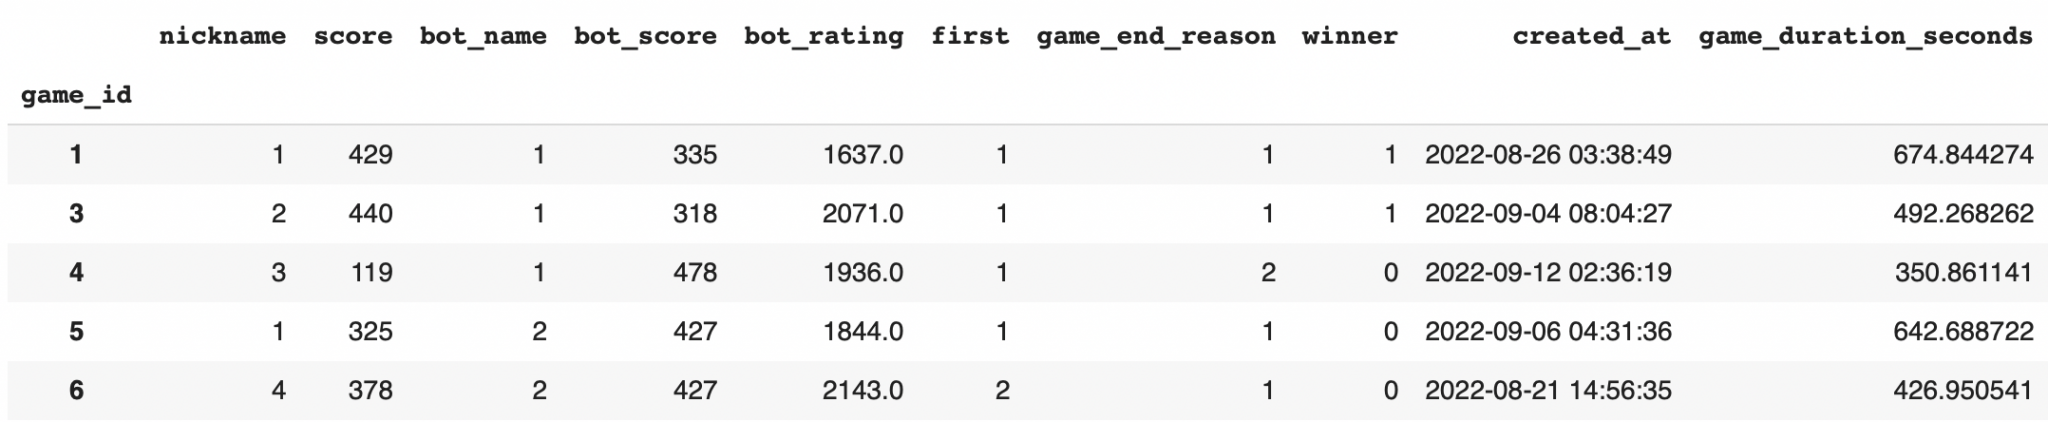Click the game_id index label
This screenshot has width=2048, height=422.
[76, 96]
